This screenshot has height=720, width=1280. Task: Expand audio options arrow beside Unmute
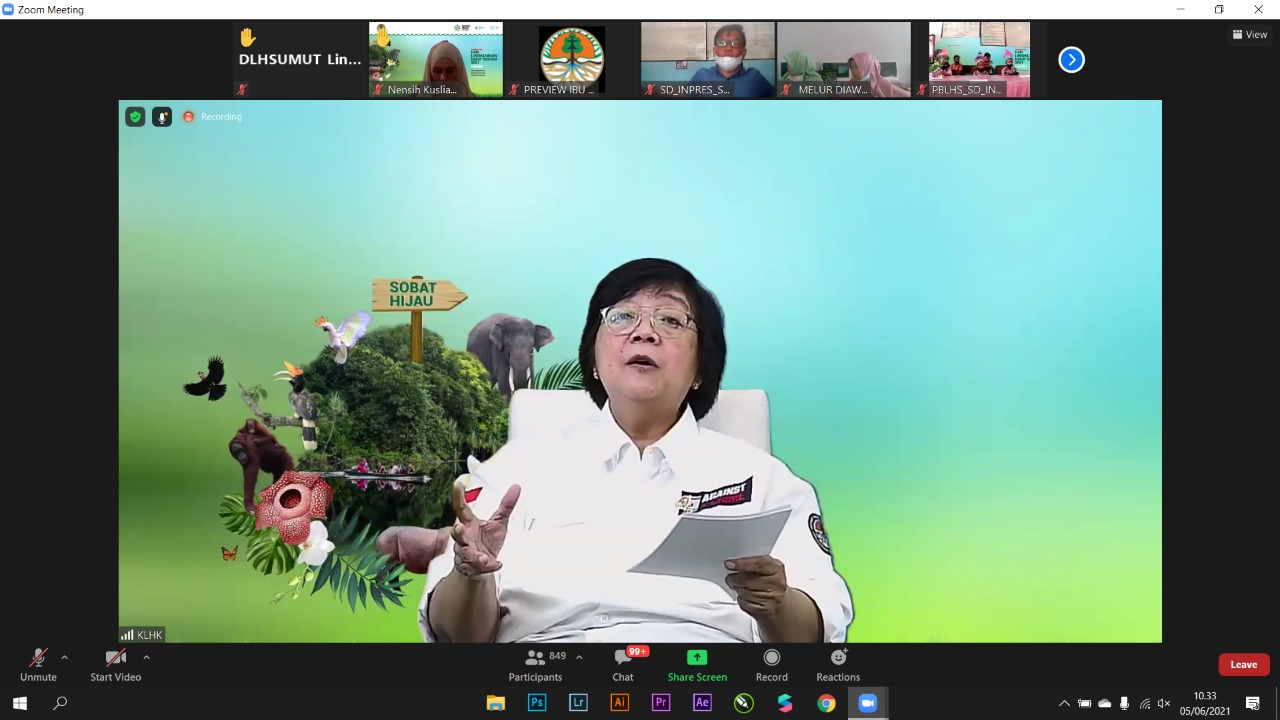tap(65, 658)
